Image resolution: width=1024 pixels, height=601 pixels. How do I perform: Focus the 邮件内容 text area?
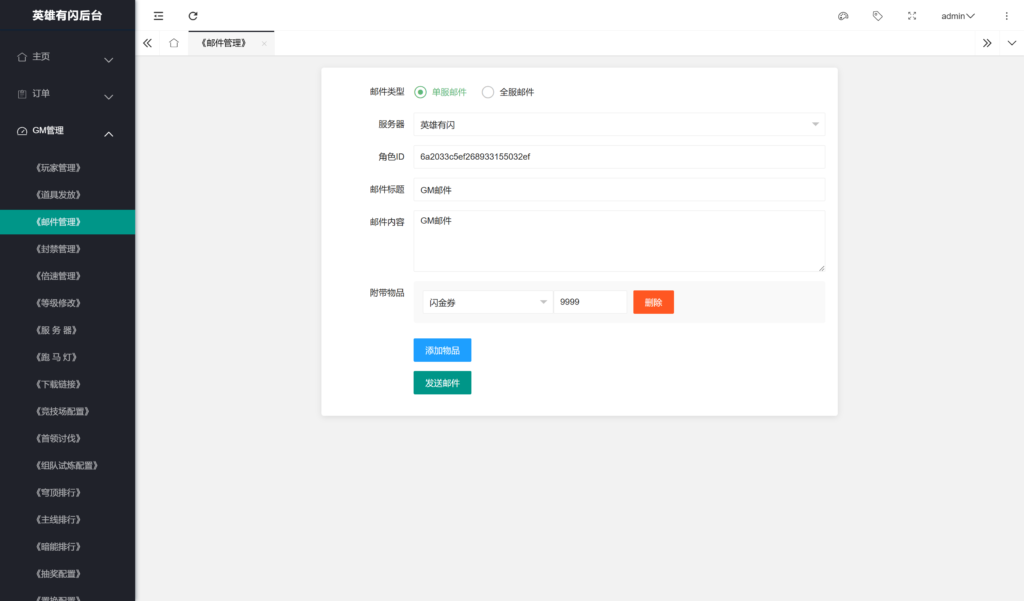pos(619,241)
